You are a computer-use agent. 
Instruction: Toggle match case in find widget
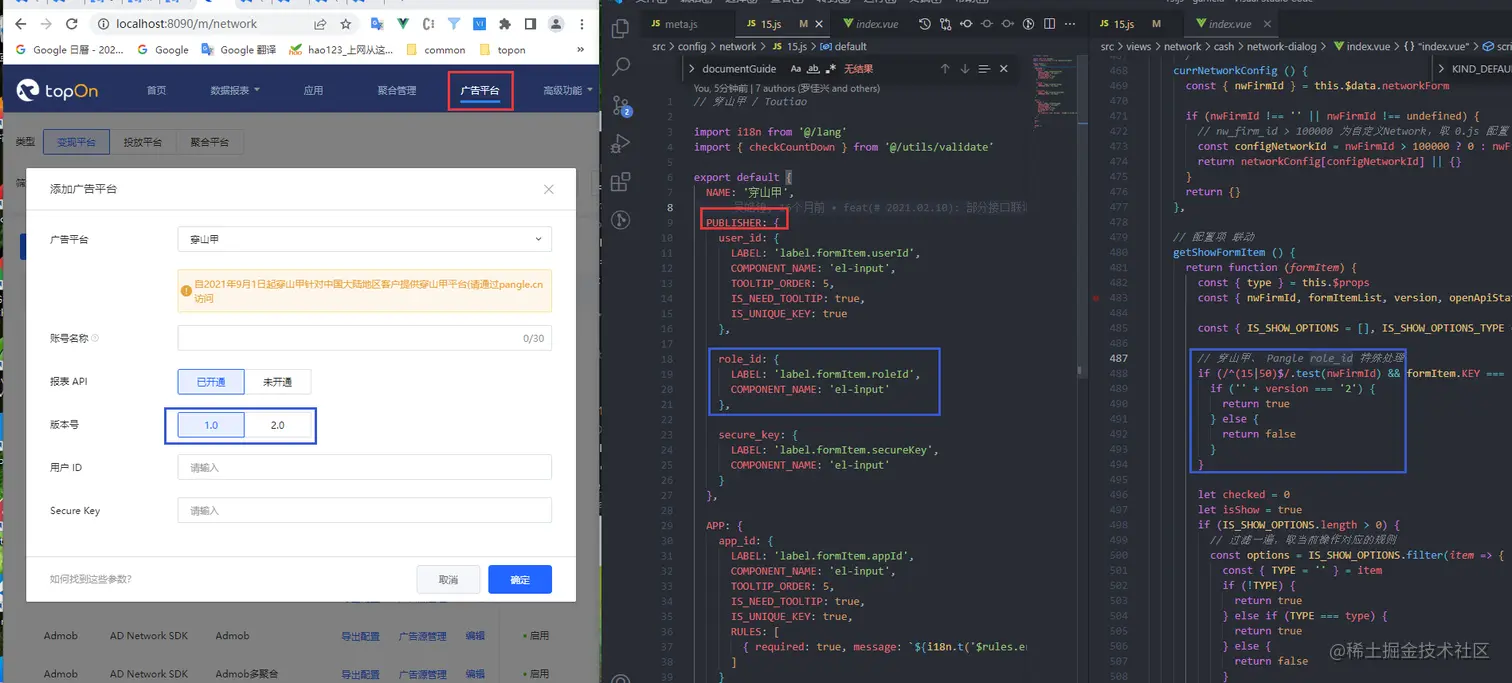(796, 69)
